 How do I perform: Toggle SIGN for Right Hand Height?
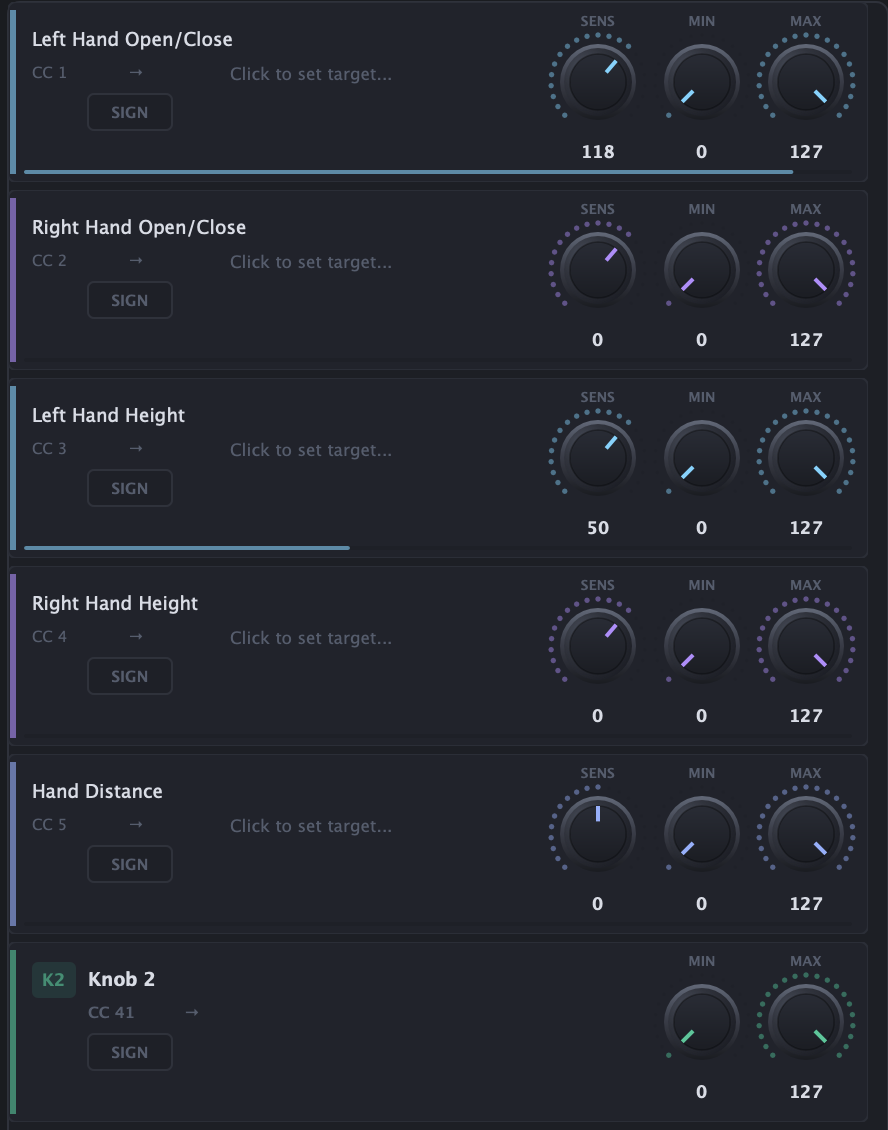[x=130, y=677]
